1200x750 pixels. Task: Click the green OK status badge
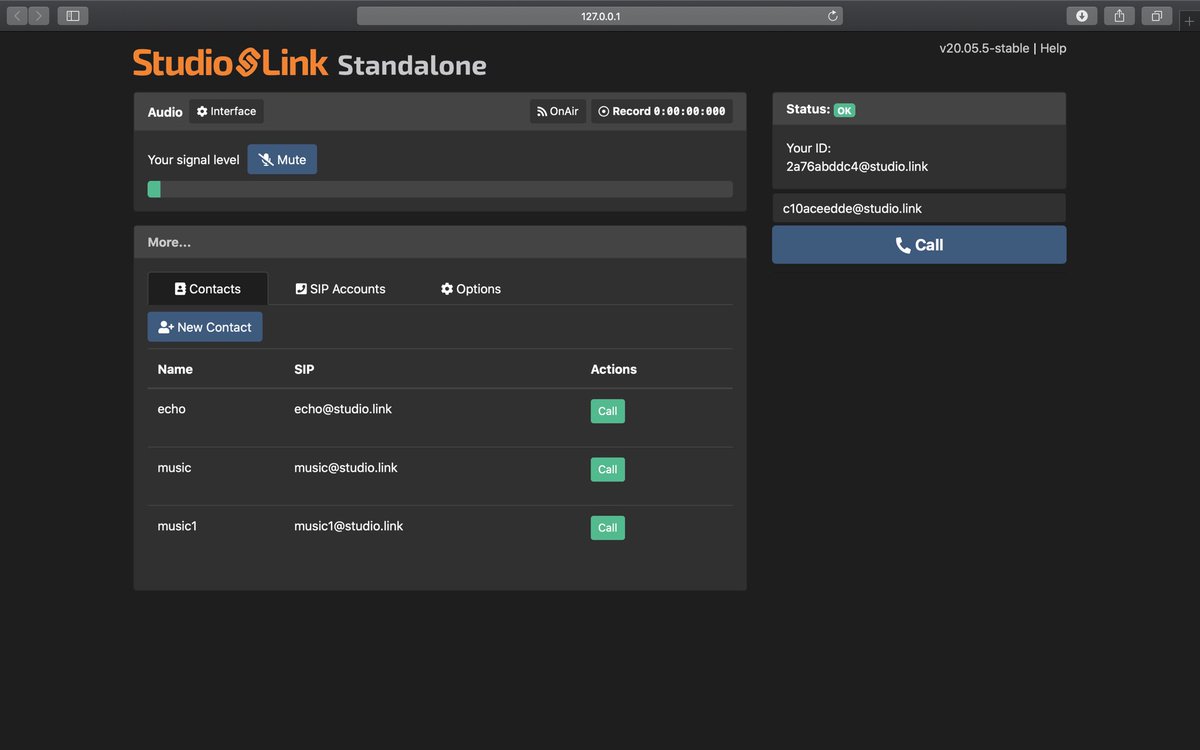[845, 110]
